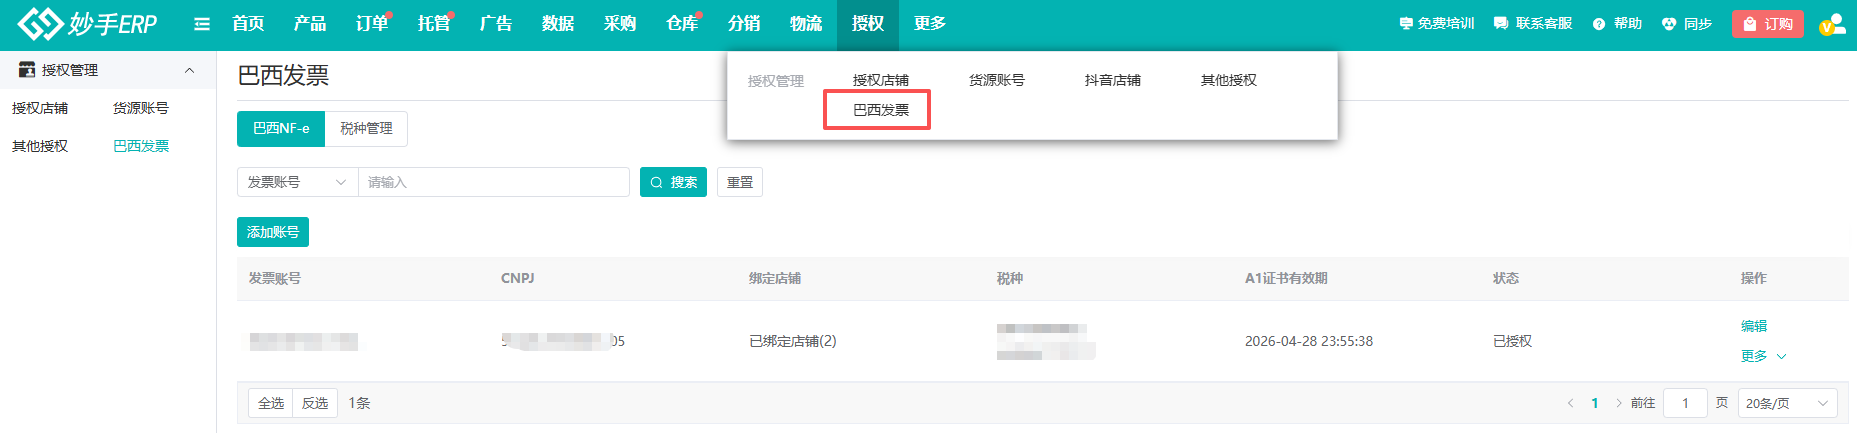Click page number 1 in pagination
The image size is (1857, 433).
(1595, 403)
